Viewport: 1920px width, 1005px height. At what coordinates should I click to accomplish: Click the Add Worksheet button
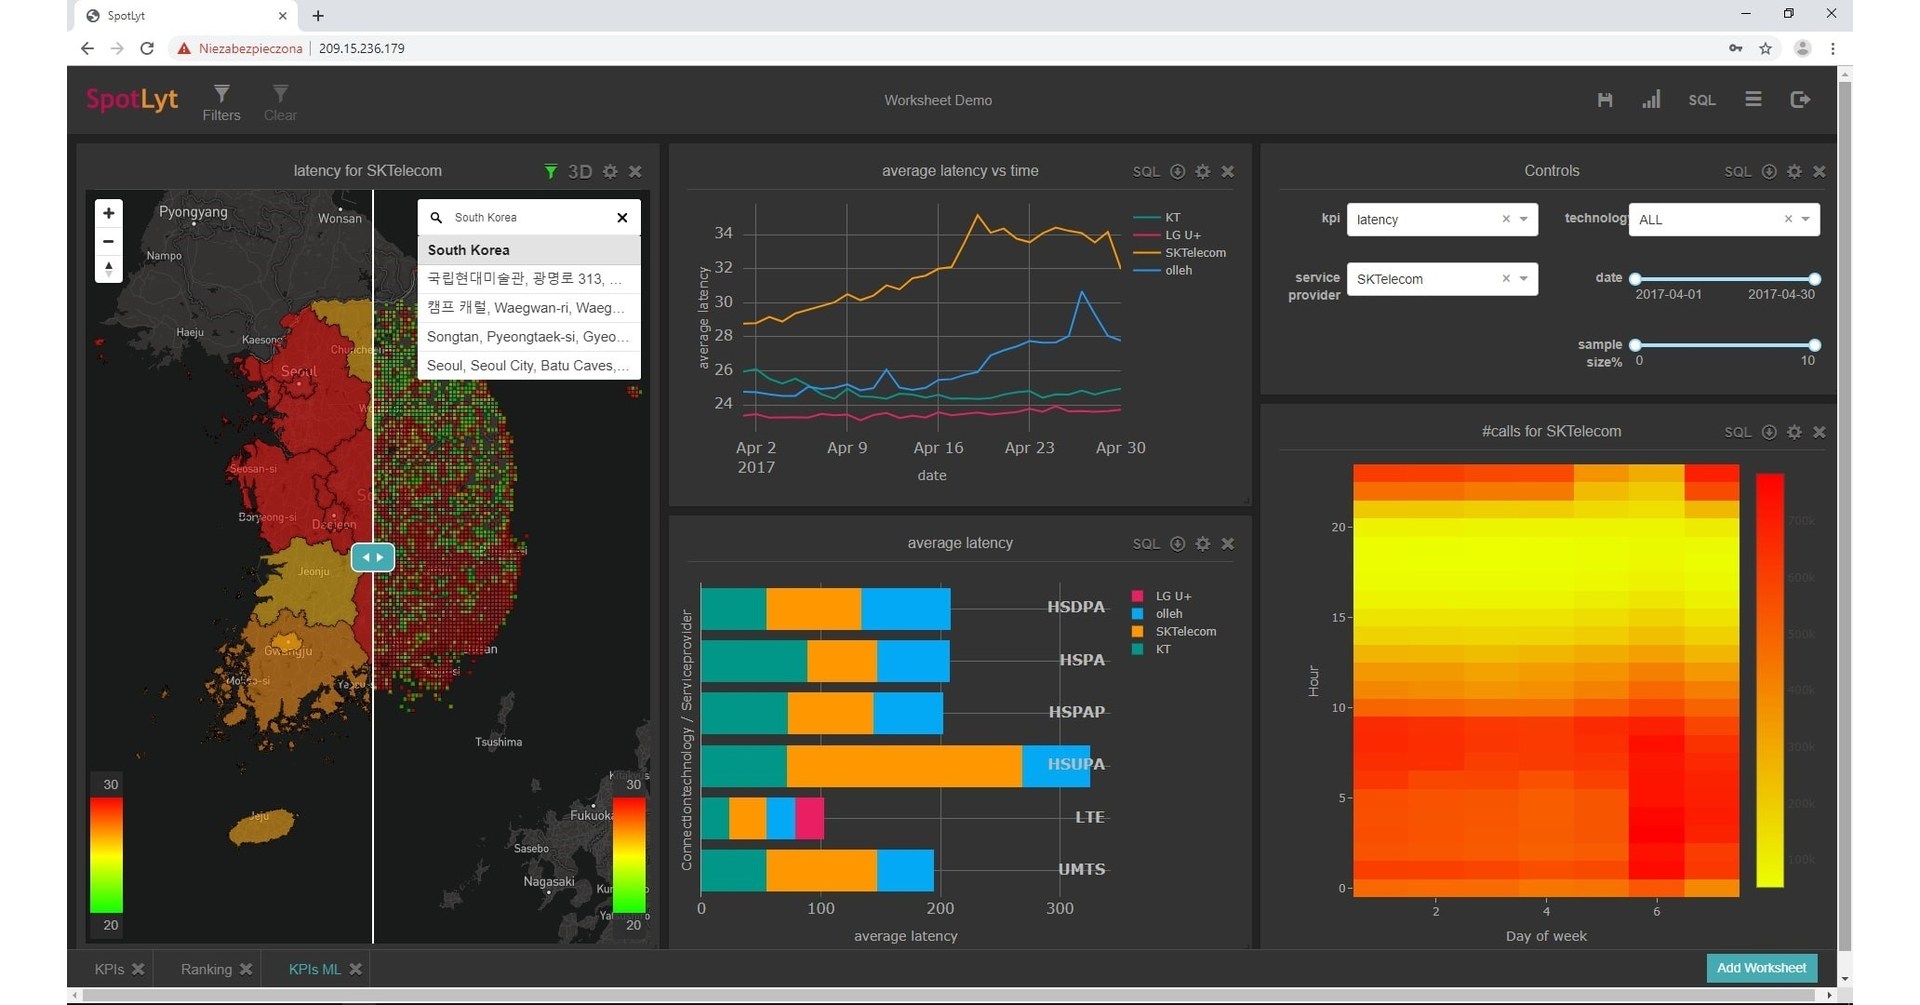click(x=1761, y=968)
